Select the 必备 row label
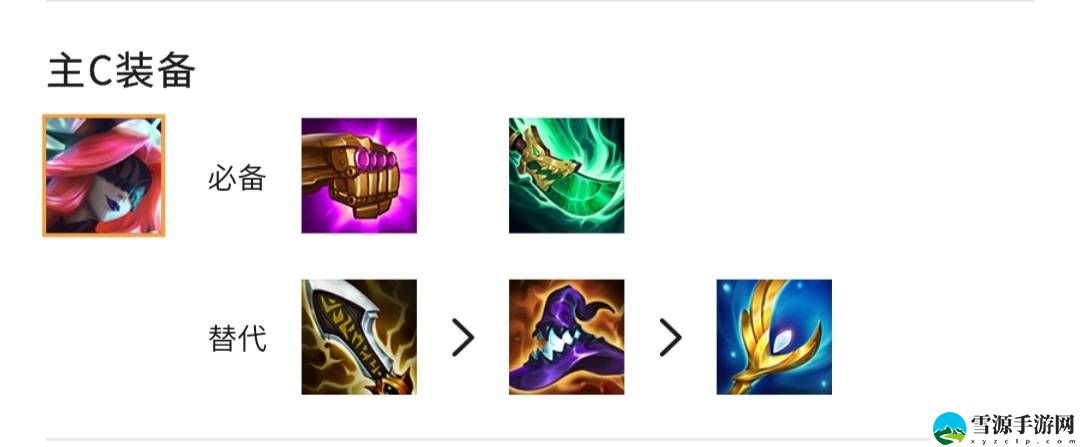 (x=237, y=179)
